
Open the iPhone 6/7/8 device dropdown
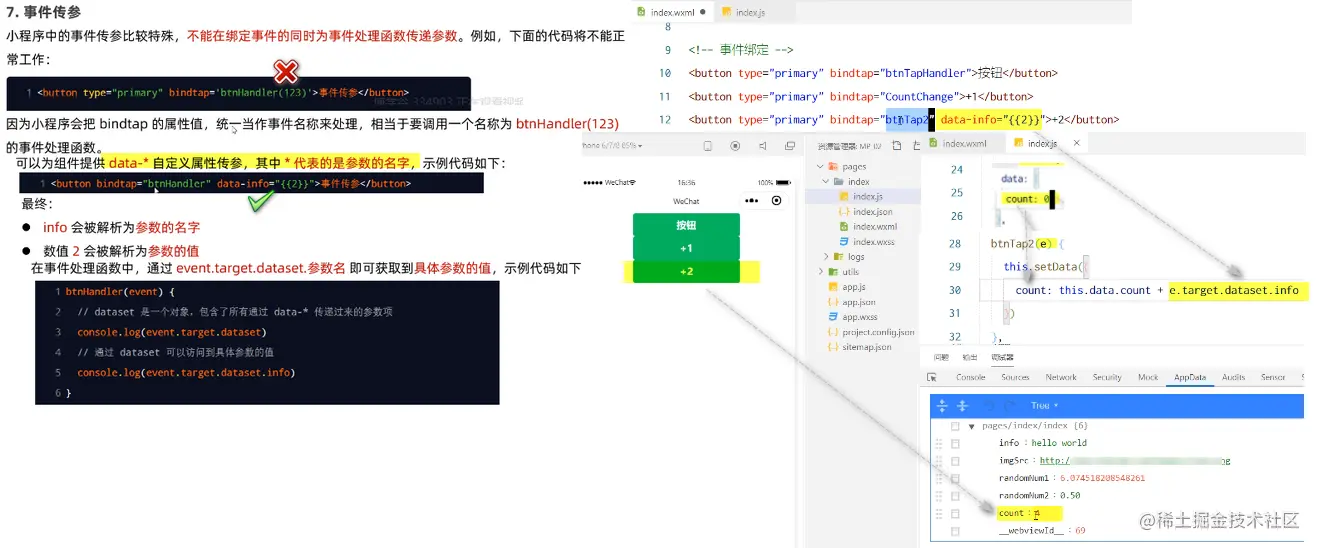613,146
